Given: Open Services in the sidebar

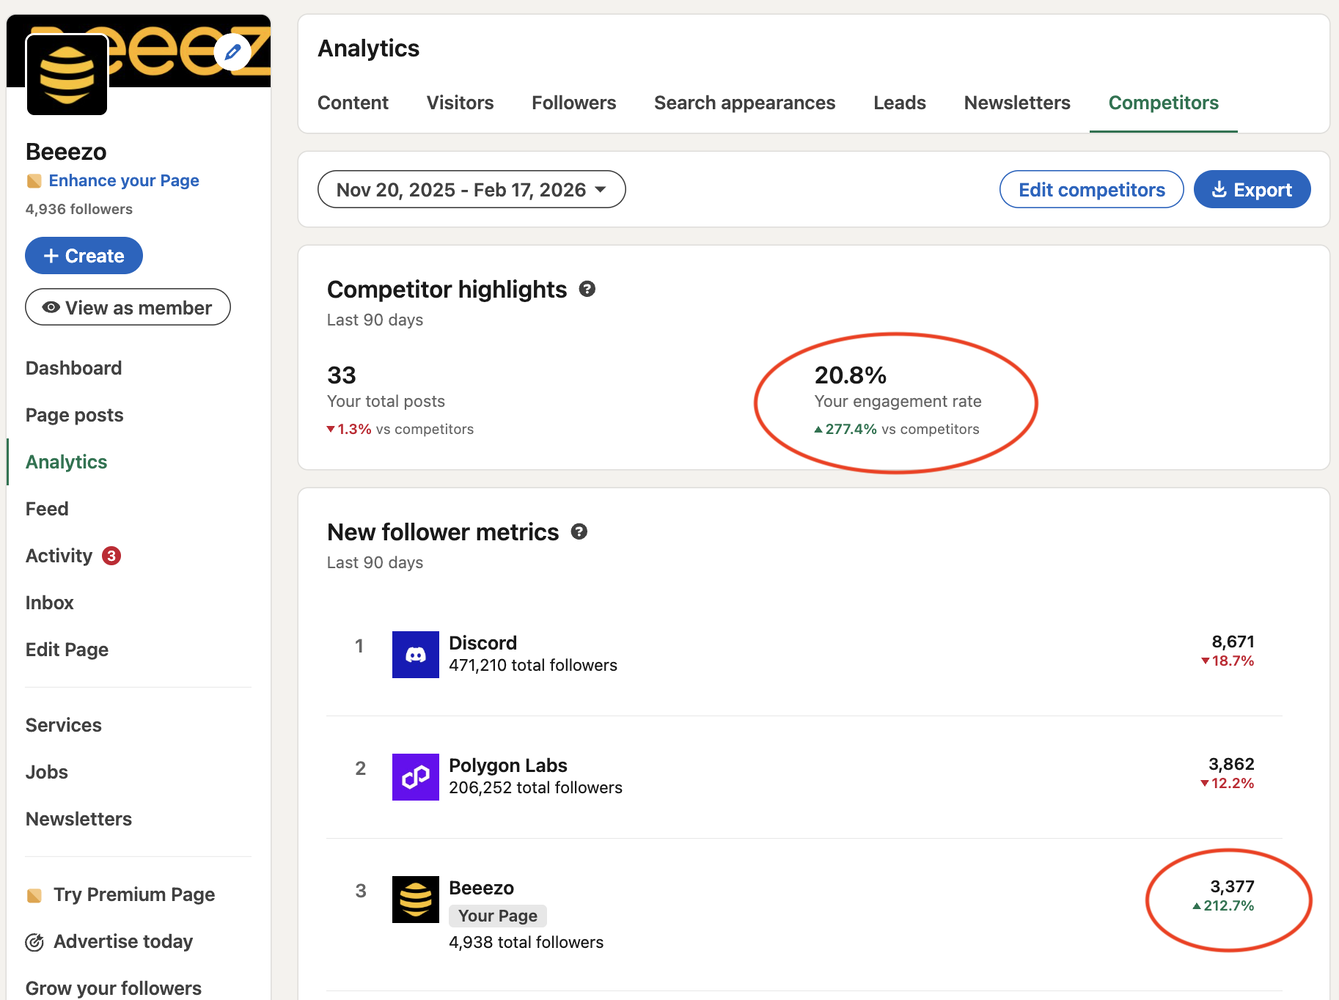Looking at the screenshot, I should (64, 725).
